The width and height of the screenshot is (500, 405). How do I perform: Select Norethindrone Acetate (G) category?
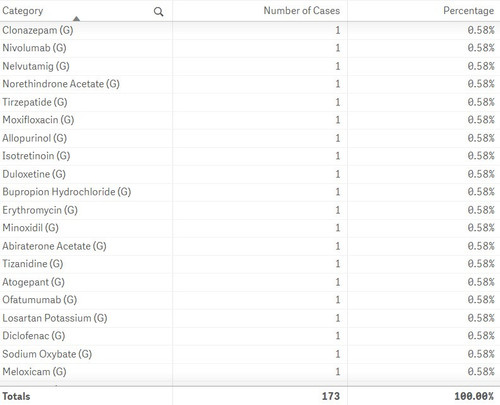coord(61,84)
